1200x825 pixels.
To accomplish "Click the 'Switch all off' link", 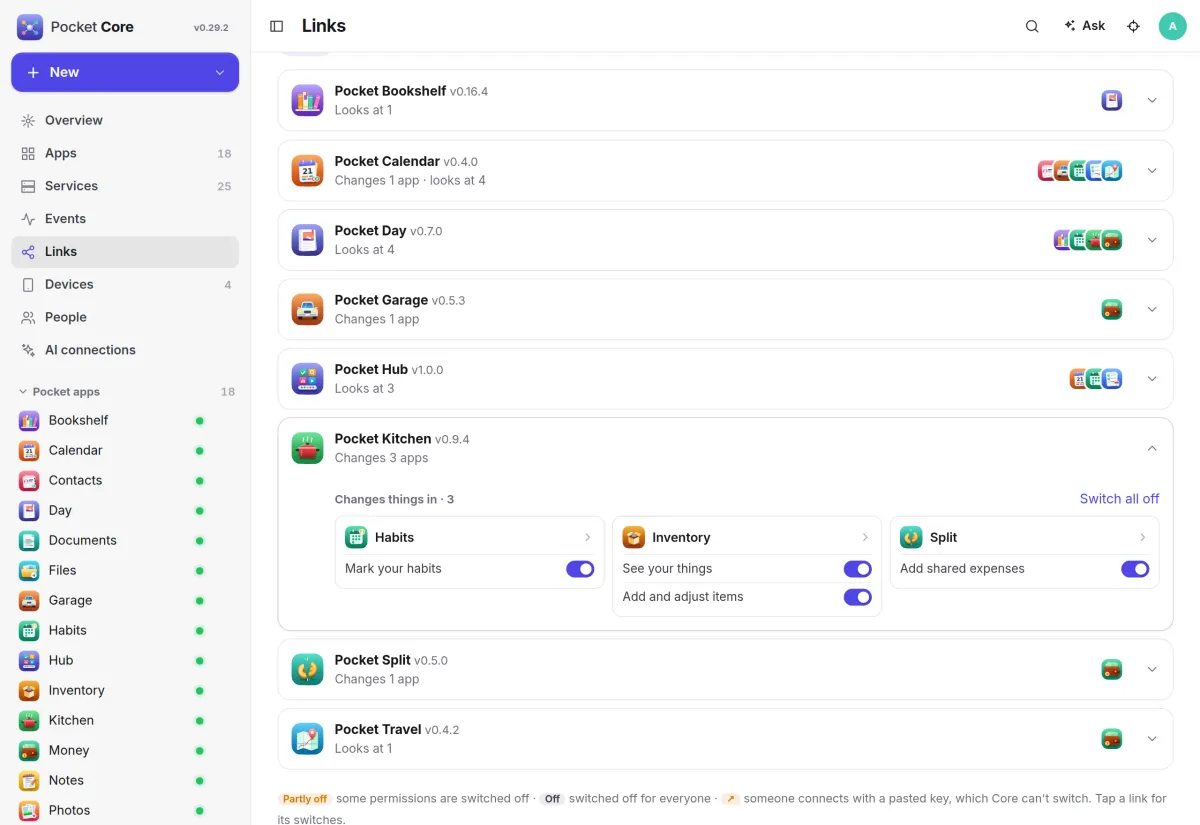I will tap(1119, 498).
